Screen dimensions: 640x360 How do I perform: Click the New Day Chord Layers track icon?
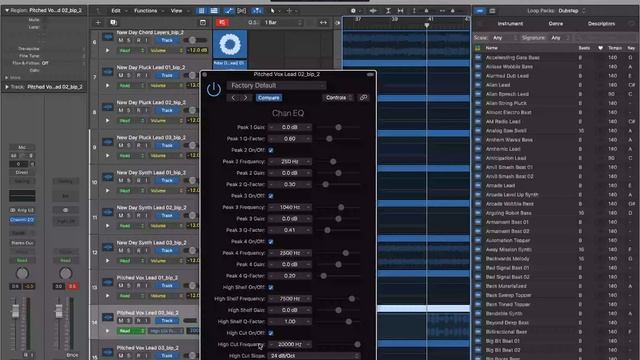click(x=108, y=37)
